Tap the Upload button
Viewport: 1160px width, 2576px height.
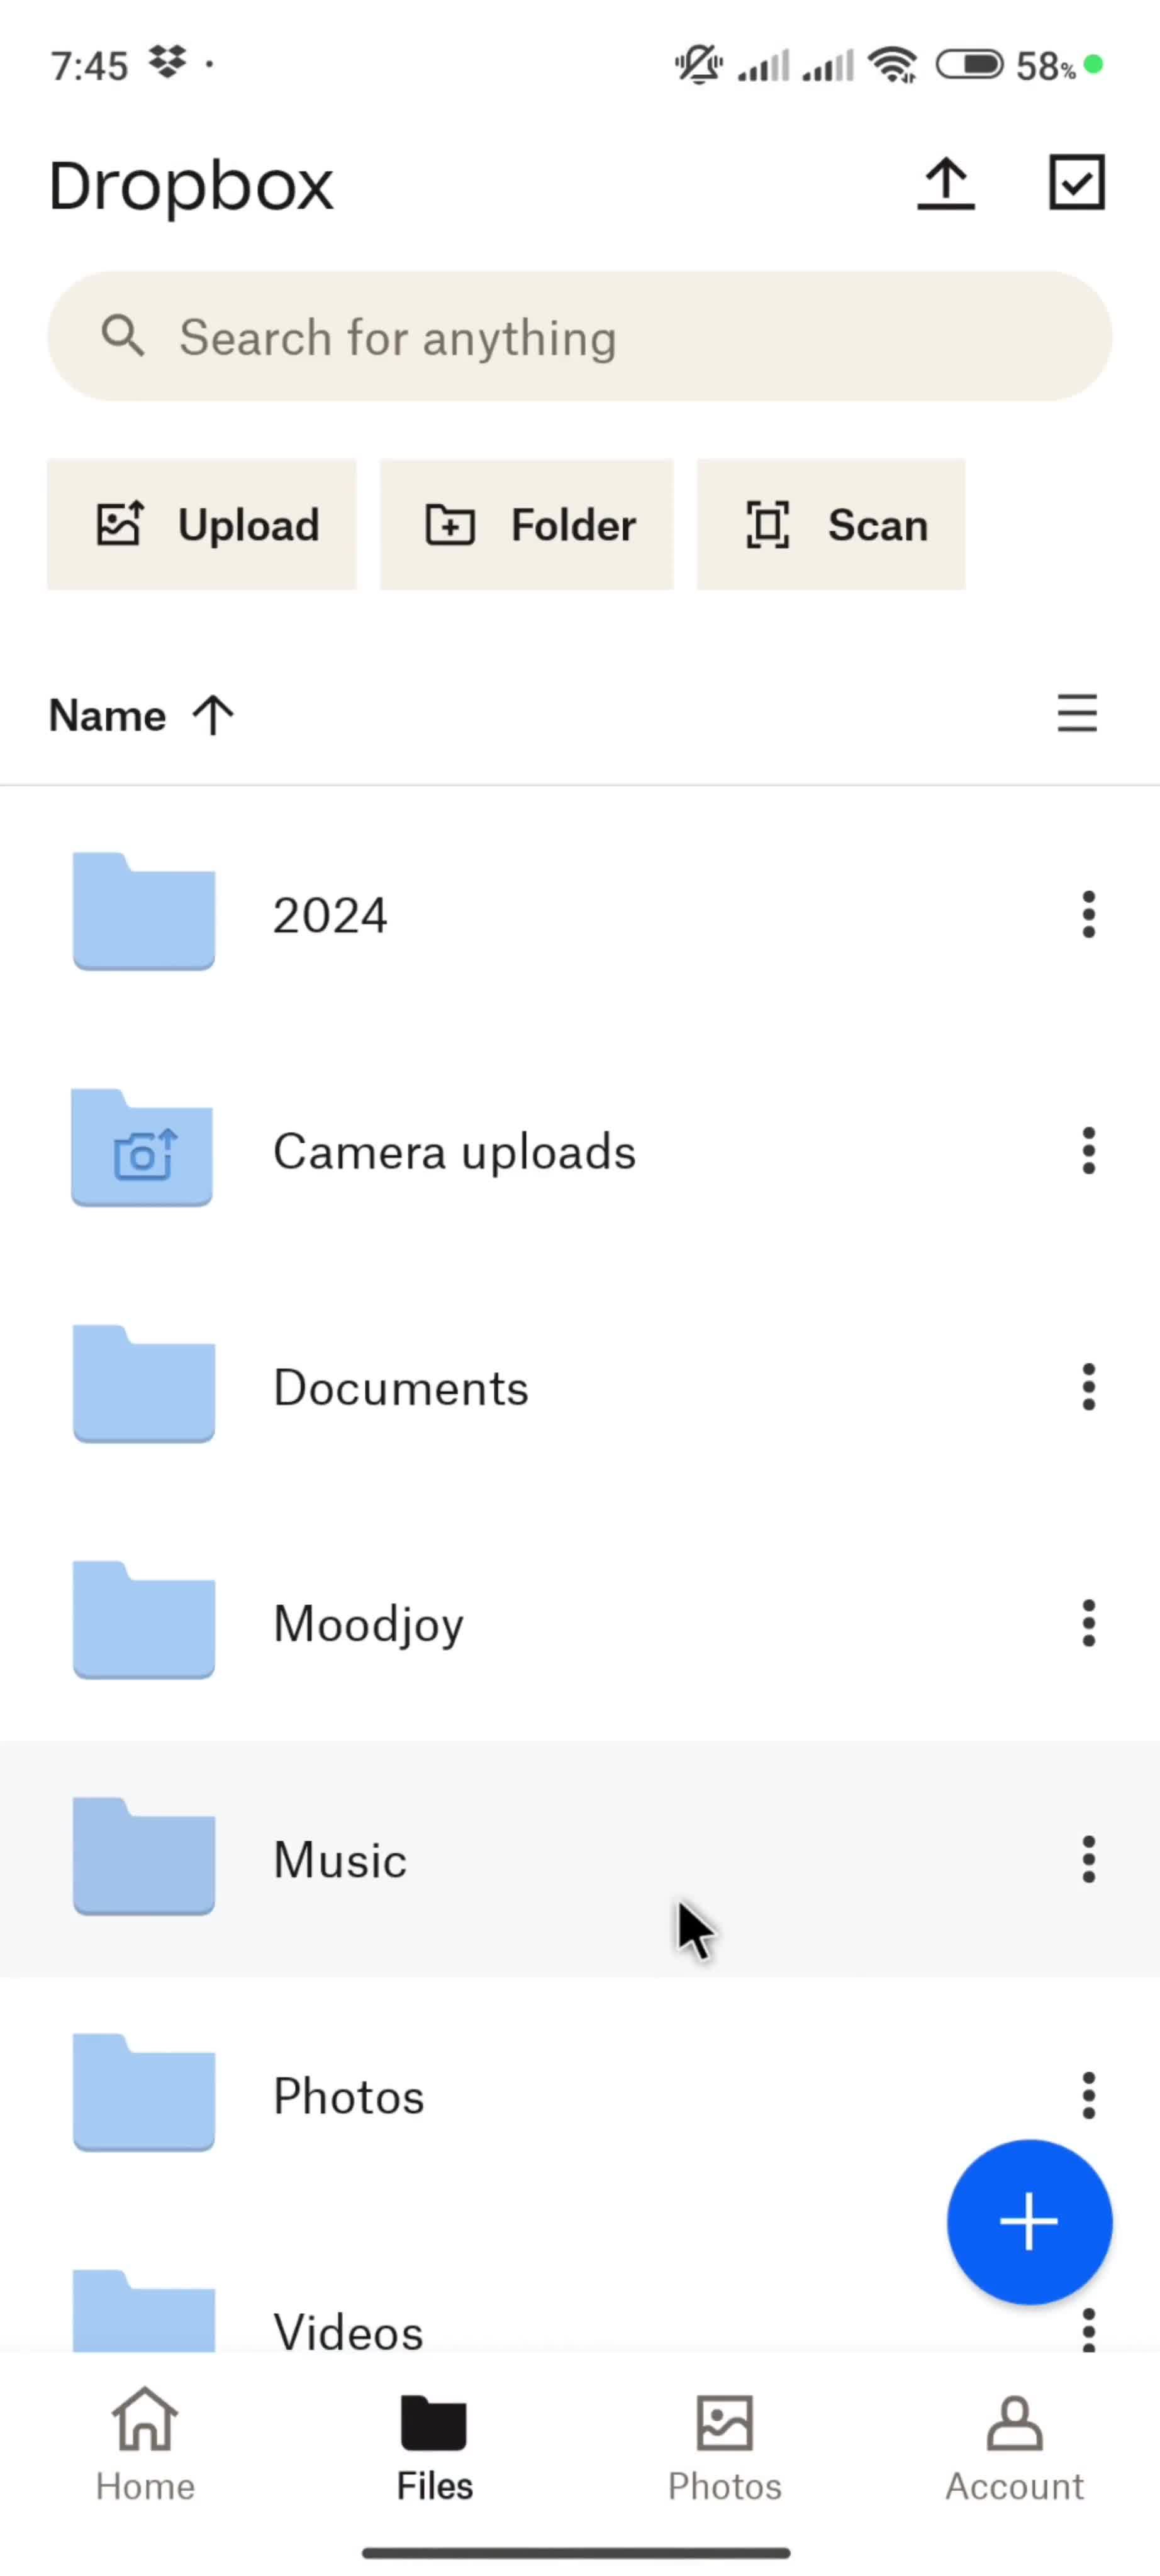(x=202, y=525)
